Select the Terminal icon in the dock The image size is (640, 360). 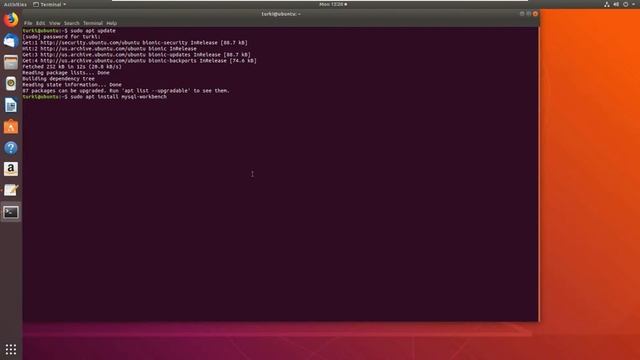tap(11, 212)
